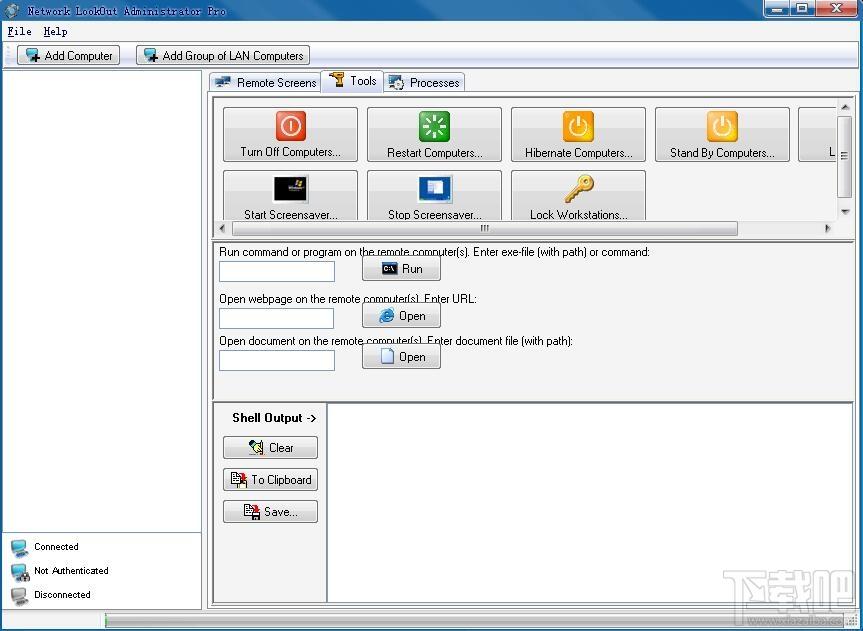Click the Save... shell output button

(270, 512)
